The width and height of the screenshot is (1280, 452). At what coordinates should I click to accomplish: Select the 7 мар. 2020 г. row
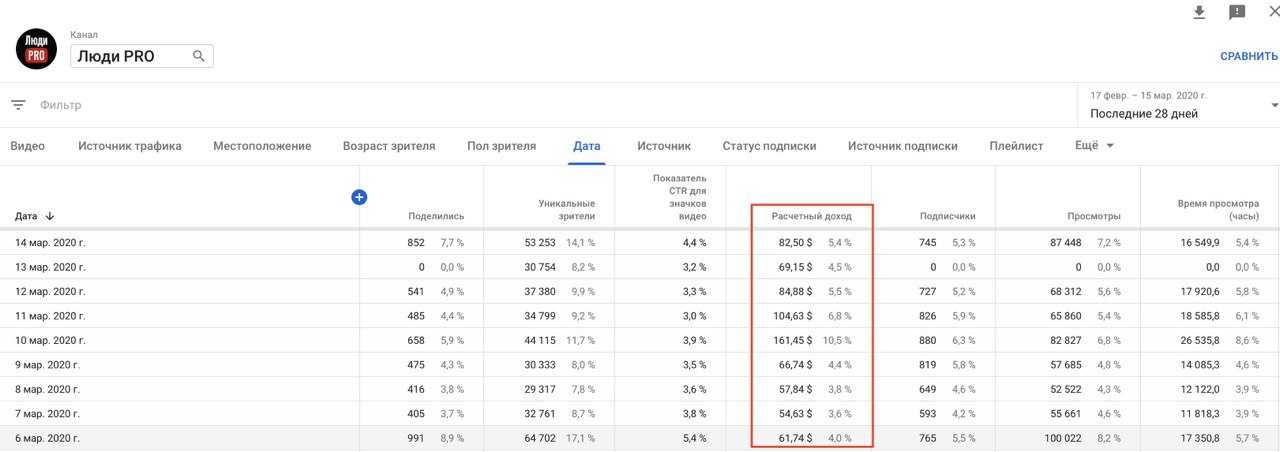640,414
